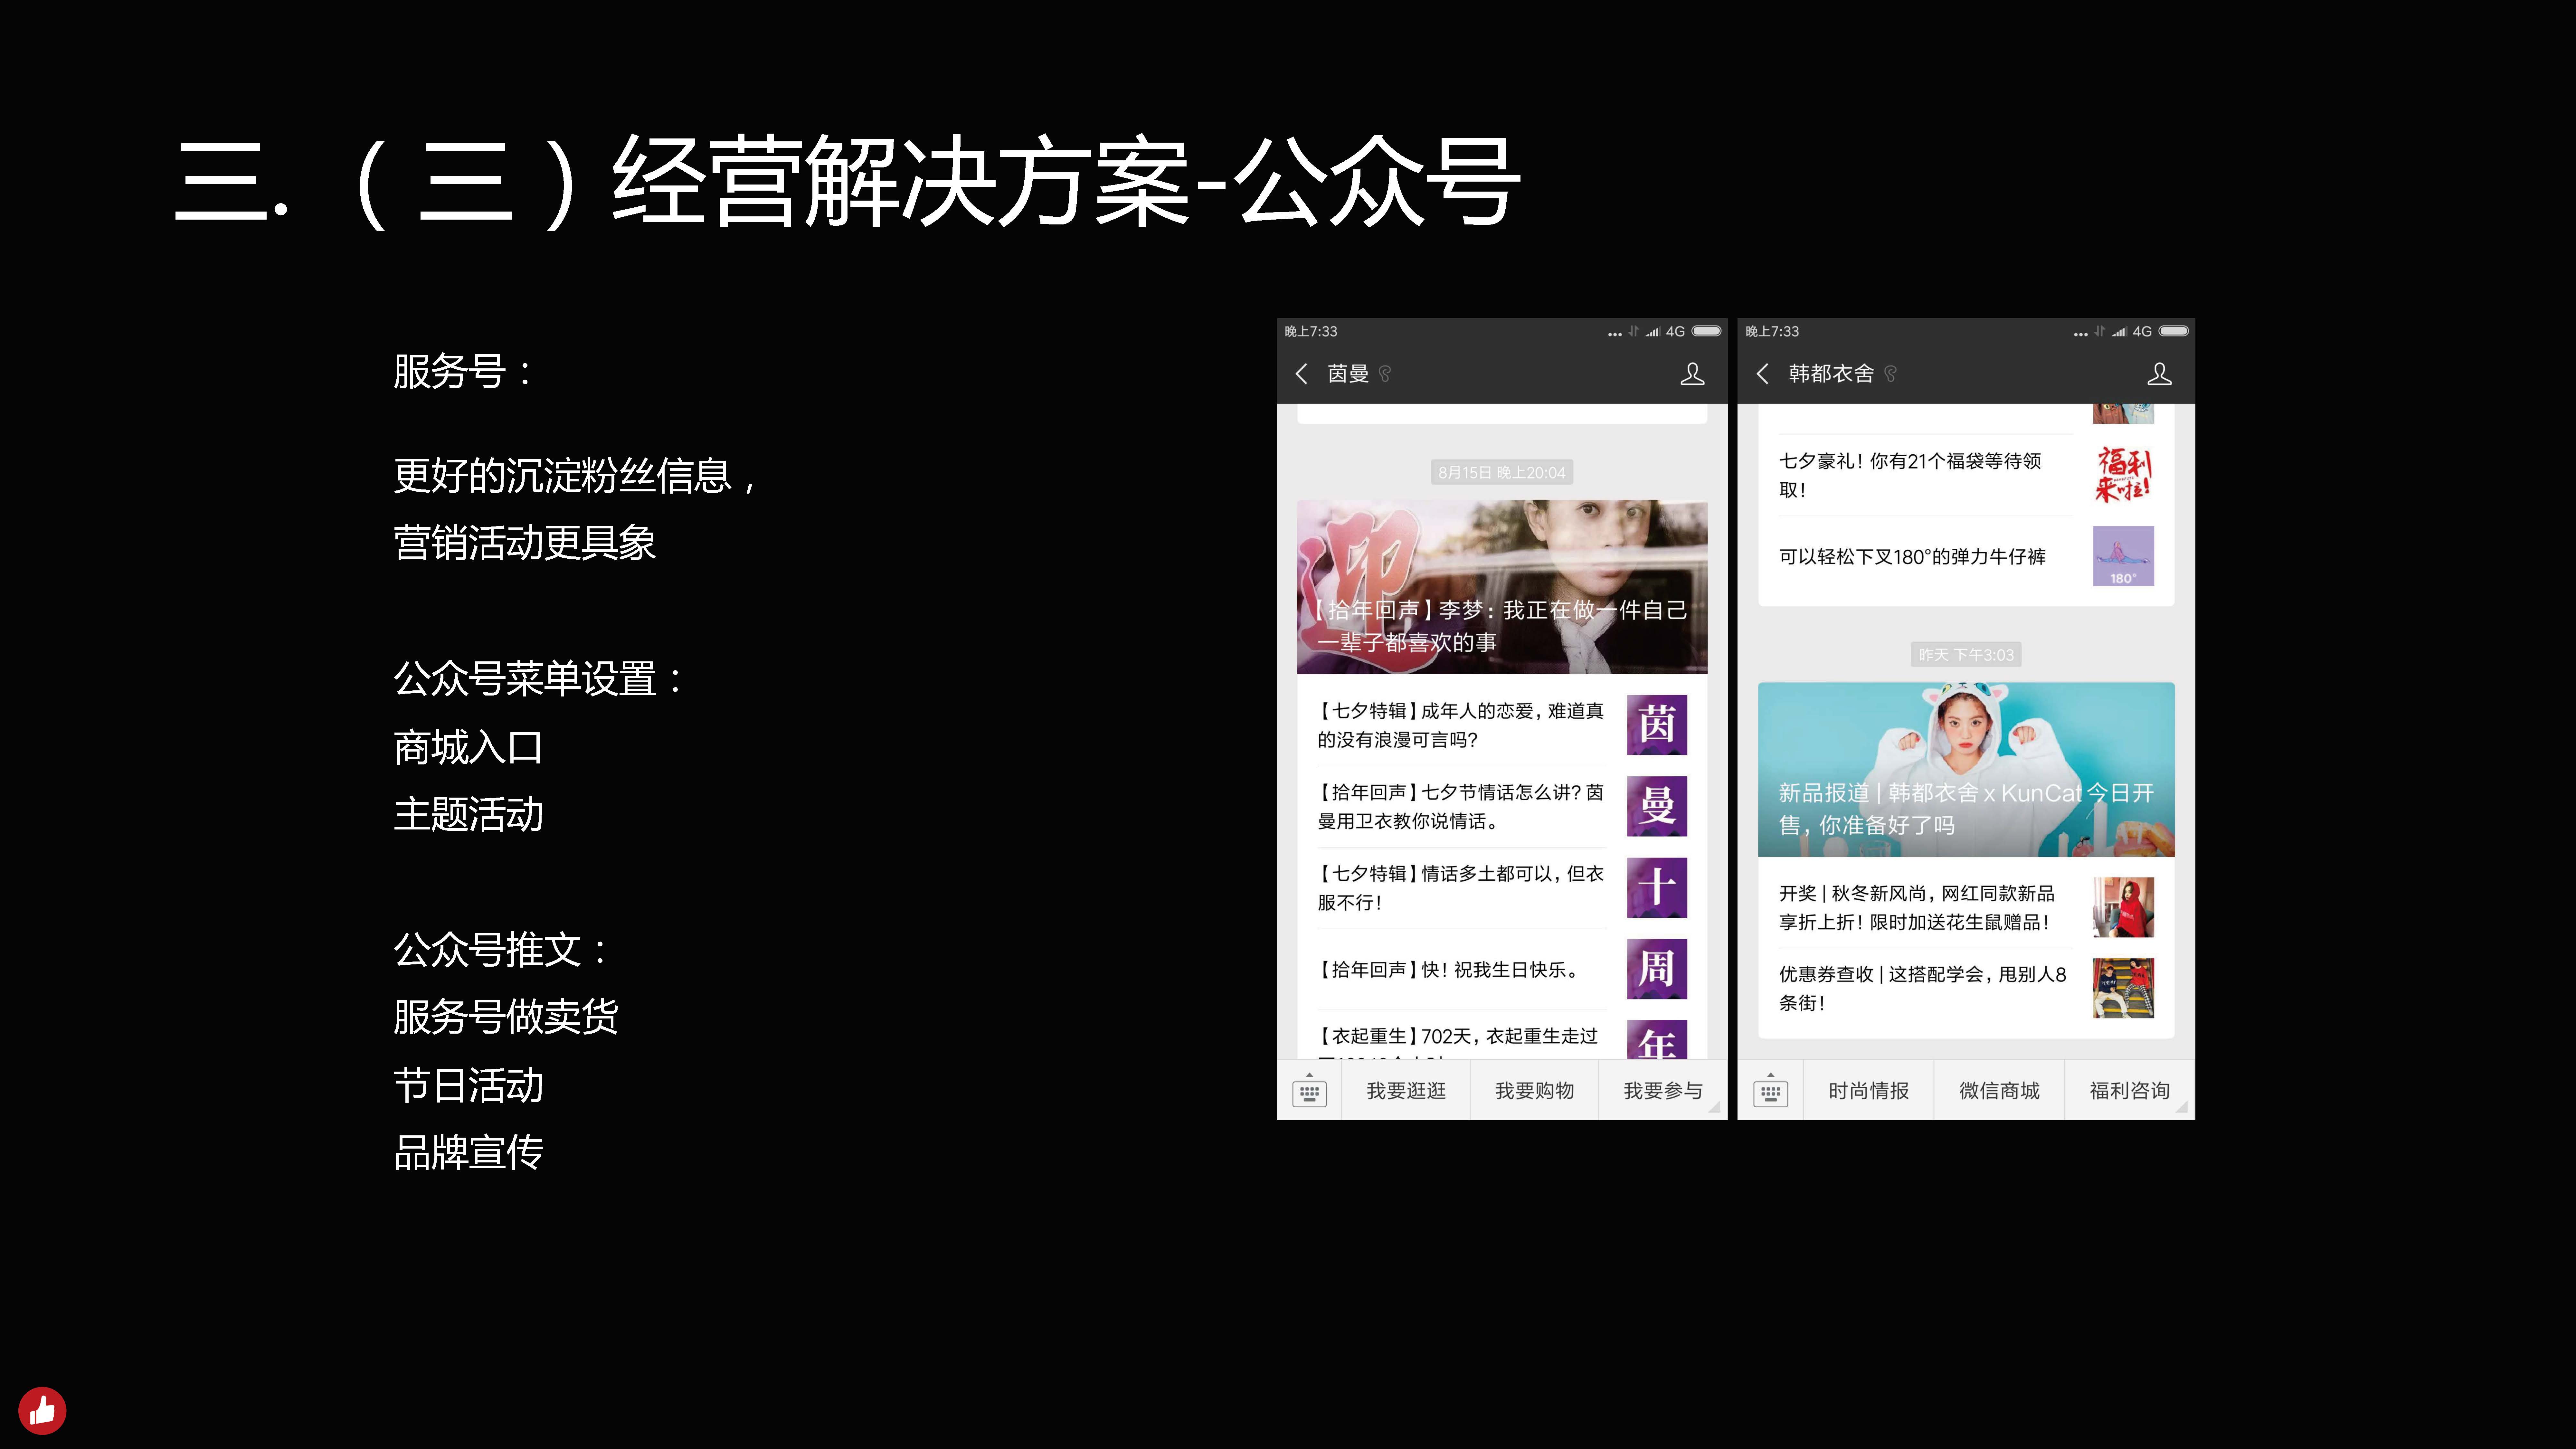Image resolution: width=2576 pixels, height=1449 pixels.
Task: Click the red thumbs-up icon
Action: click(42, 1411)
